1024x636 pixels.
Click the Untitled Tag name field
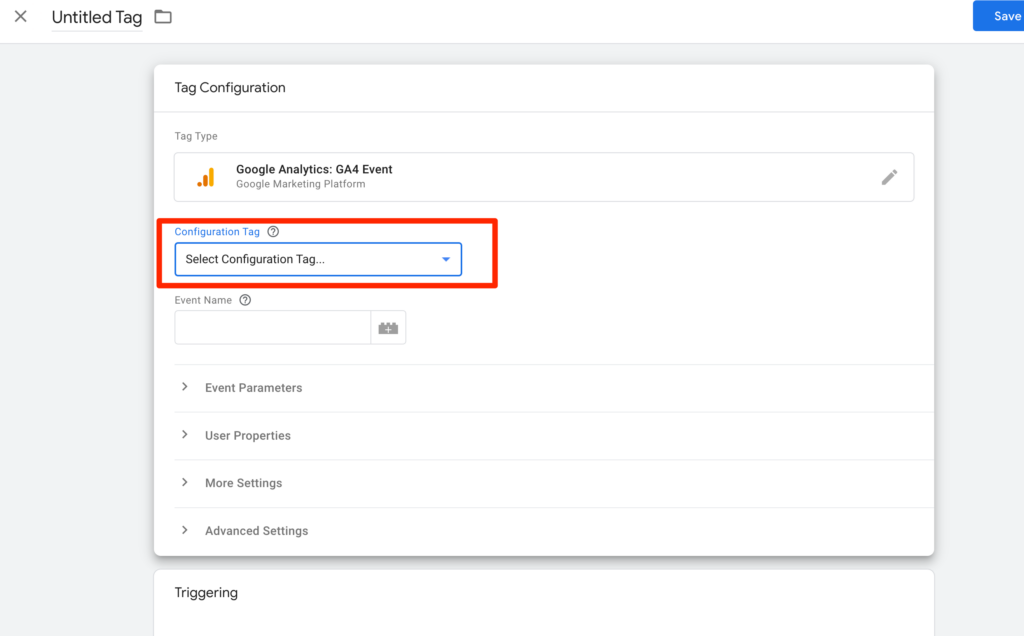pos(97,18)
